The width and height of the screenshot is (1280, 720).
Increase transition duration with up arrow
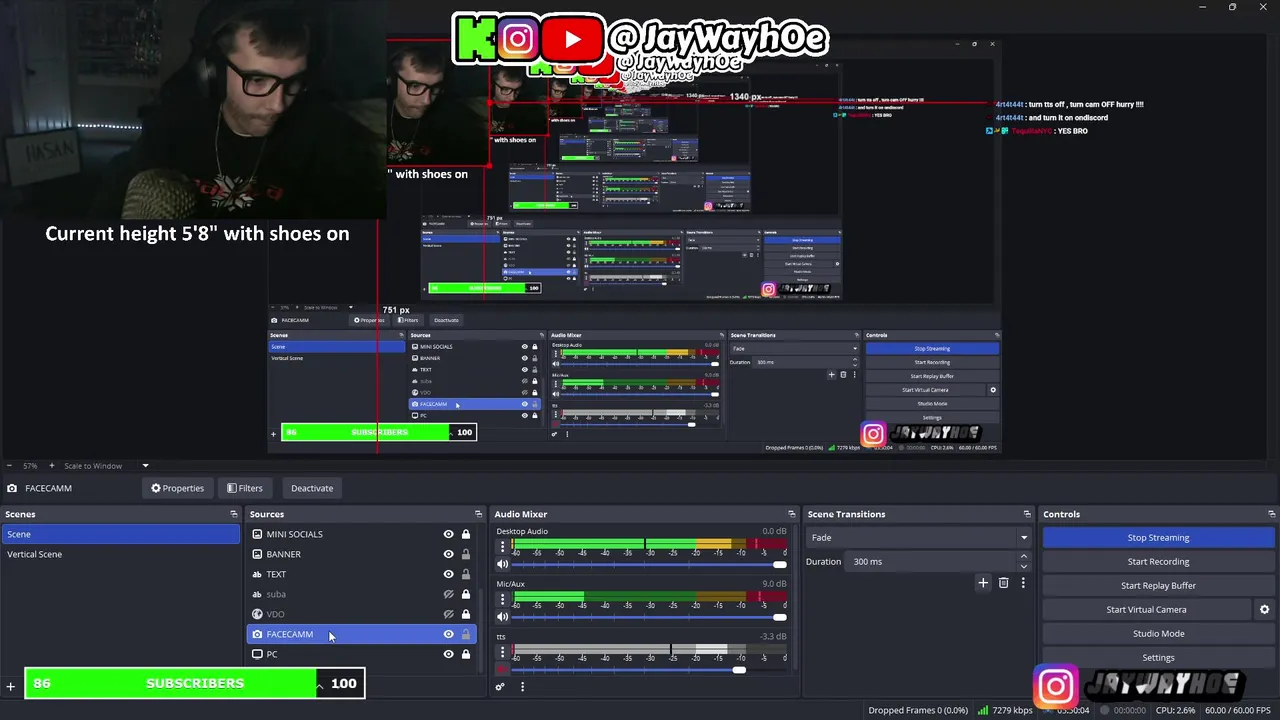(1023, 557)
